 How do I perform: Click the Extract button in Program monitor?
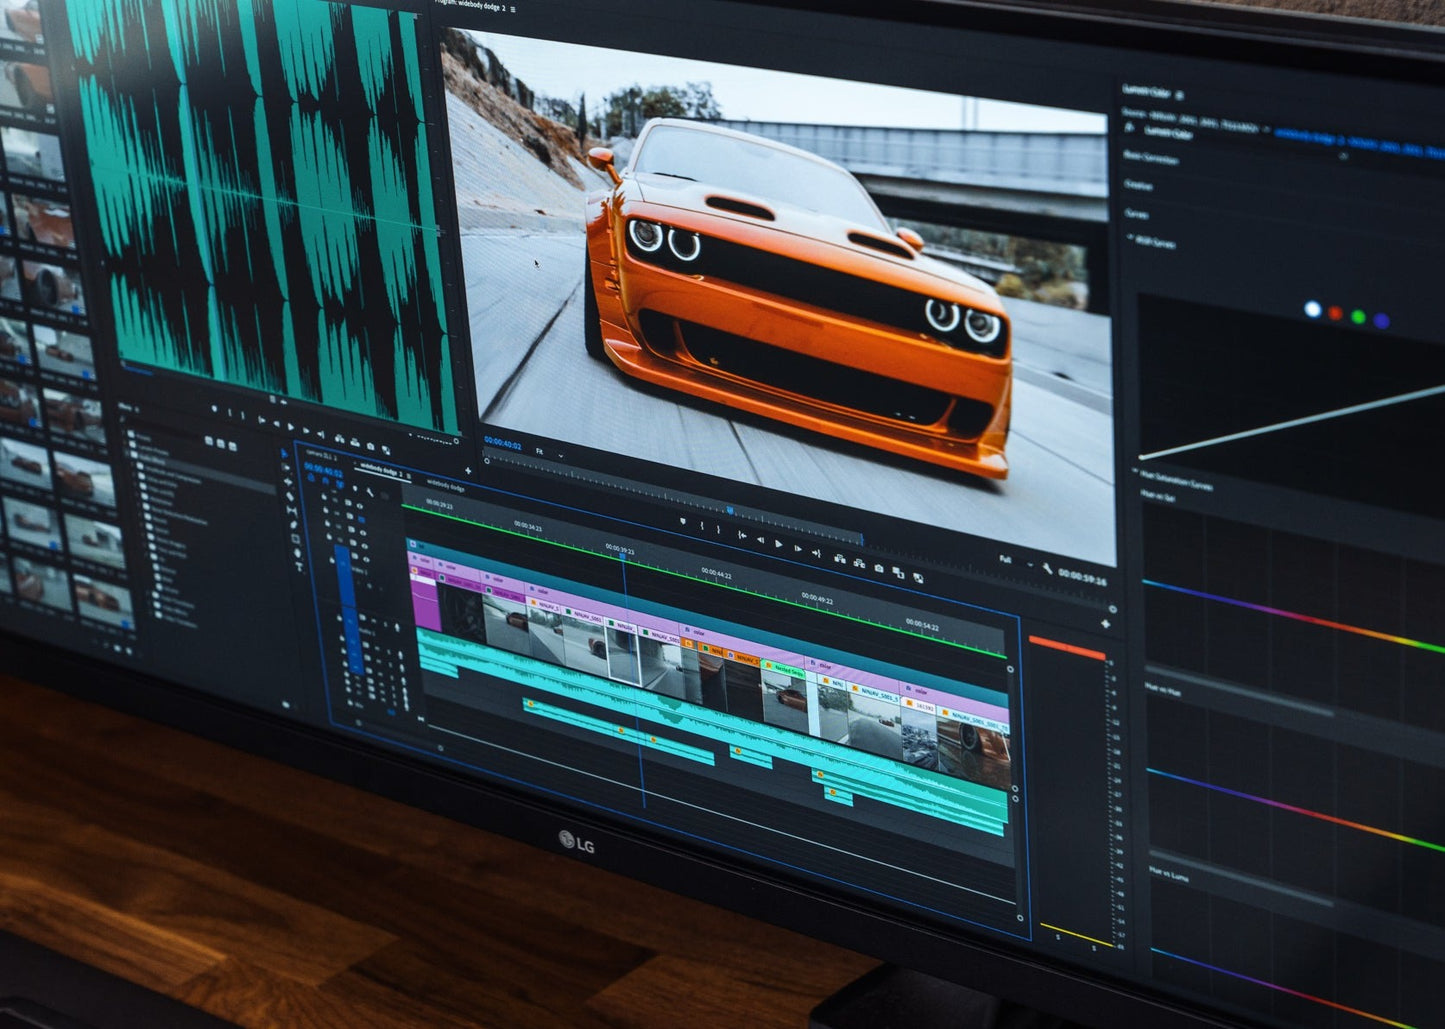(859, 563)
